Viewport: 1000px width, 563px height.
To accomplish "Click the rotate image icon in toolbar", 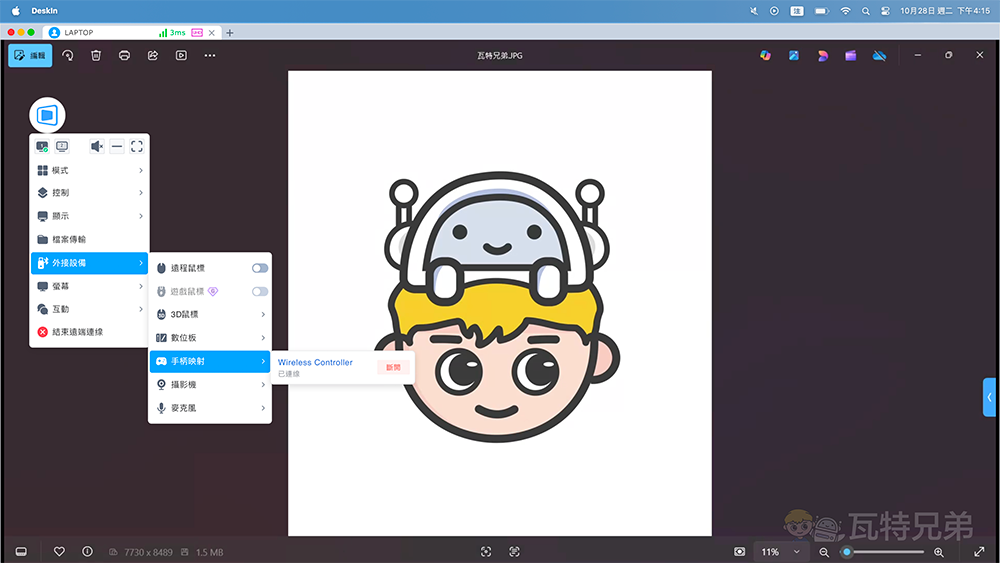I will (67, 56).
